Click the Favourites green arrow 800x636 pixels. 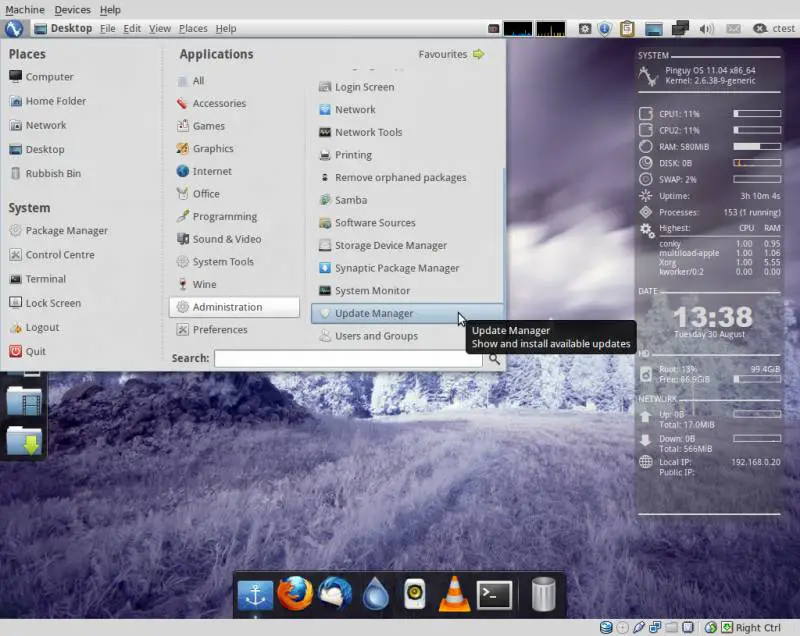tap(478, 54)
